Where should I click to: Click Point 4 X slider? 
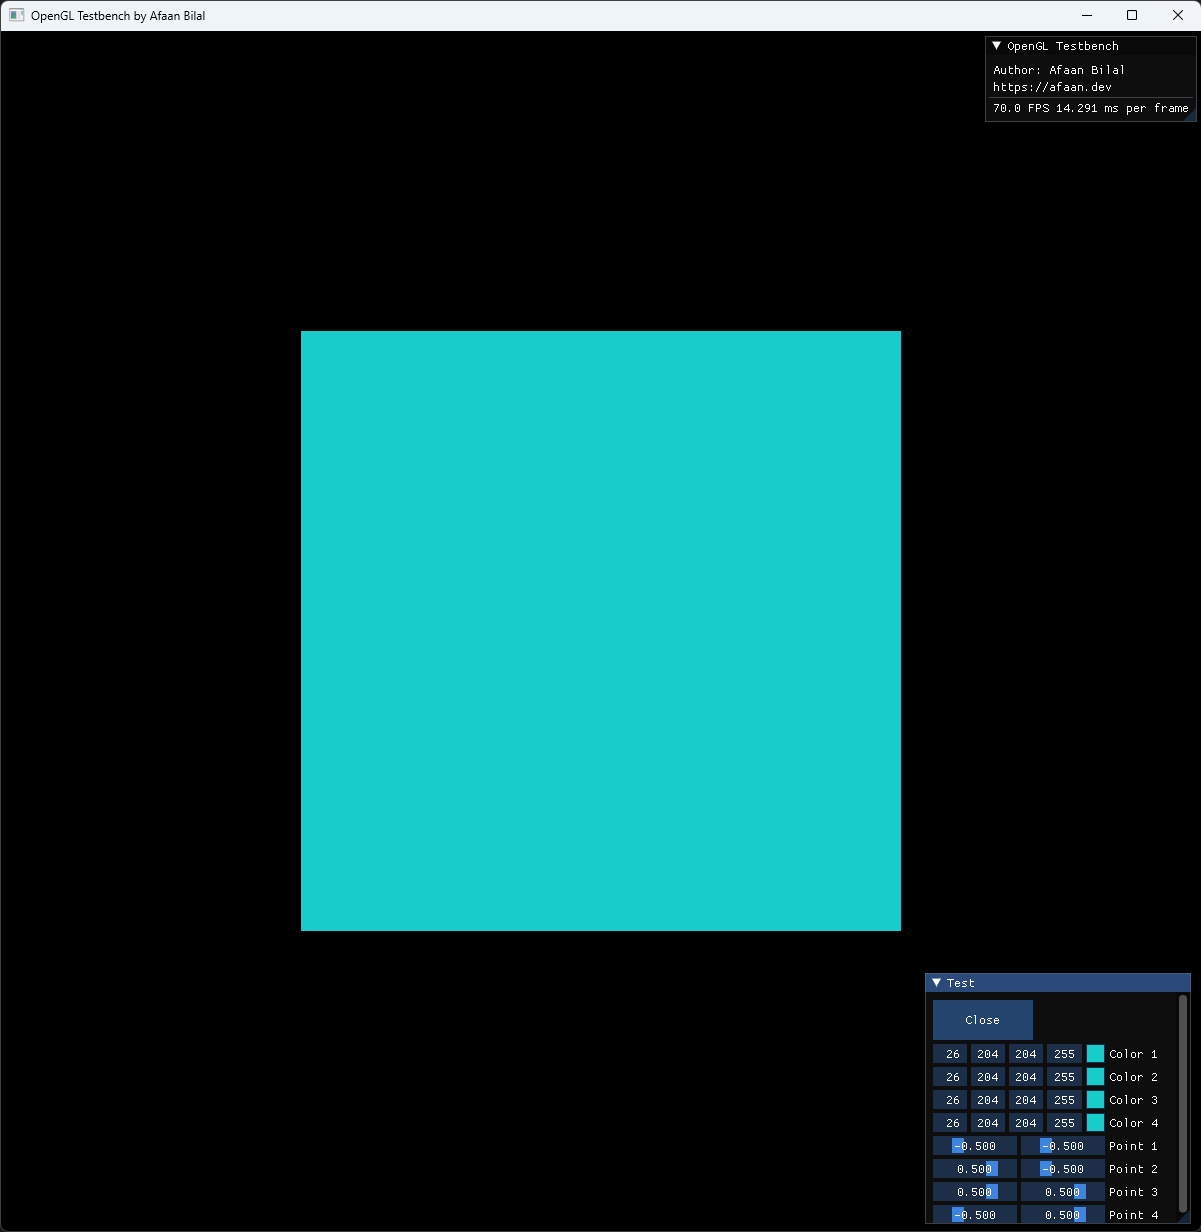(975, 1215)
